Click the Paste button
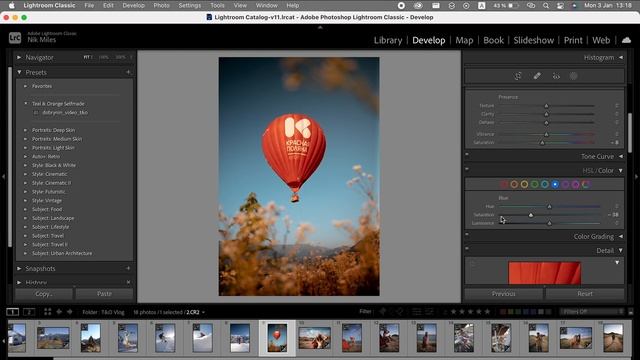640x360 pixels. click(x=104, y=293)
